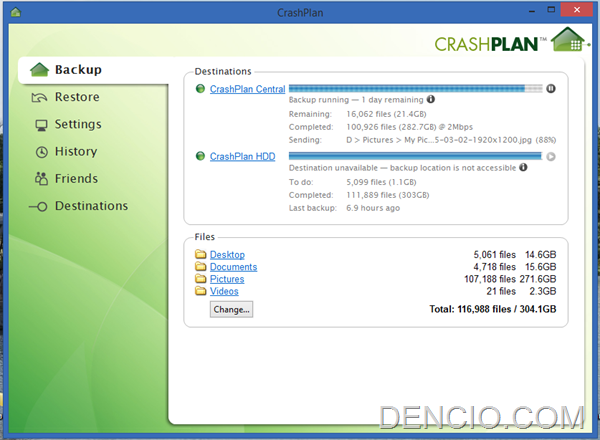Click the Pictures folder icon
This screenshot has height=440, width=600.
point(201,279)
